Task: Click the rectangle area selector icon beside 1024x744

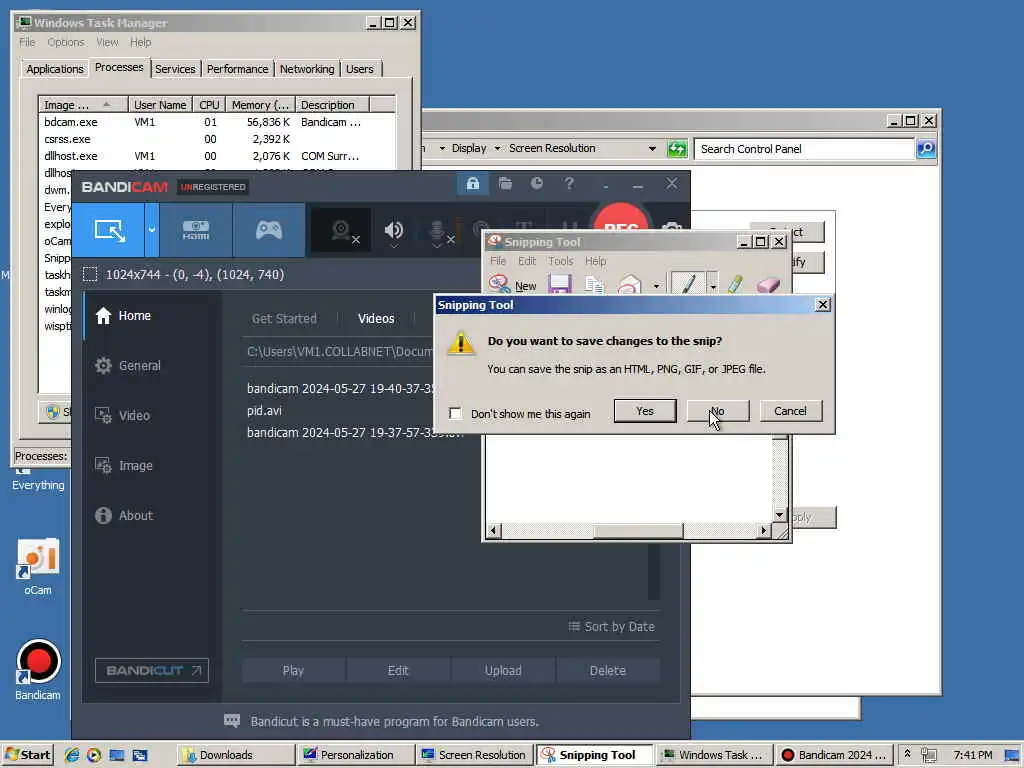Action: point(90,274)
